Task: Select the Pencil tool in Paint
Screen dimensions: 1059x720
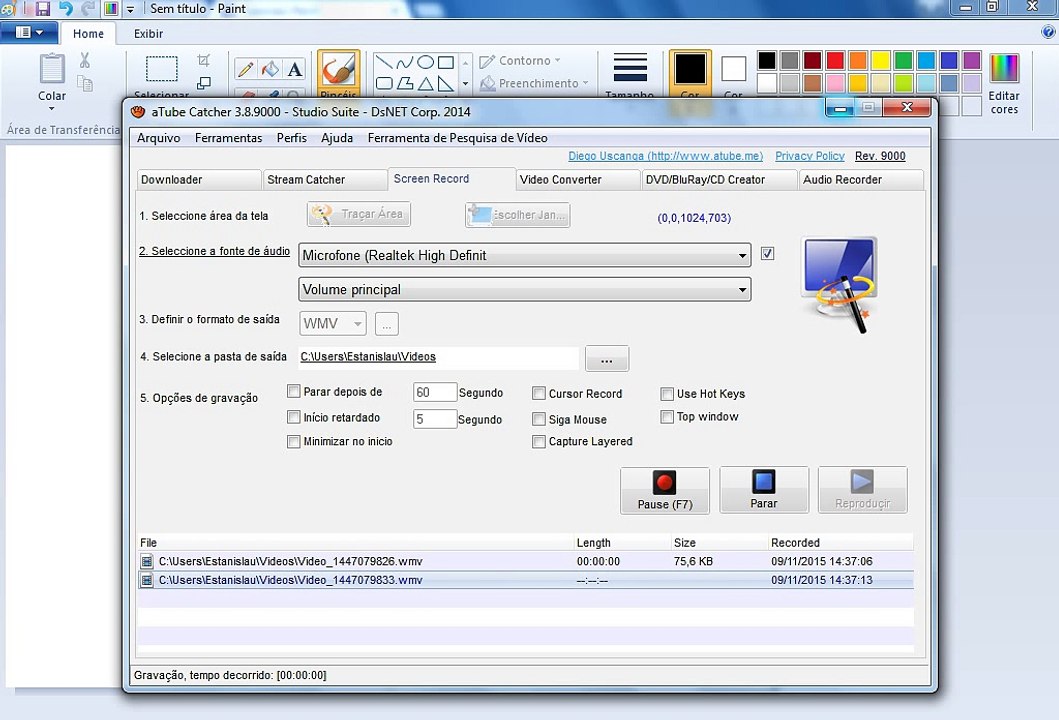Action: point(245,69)
